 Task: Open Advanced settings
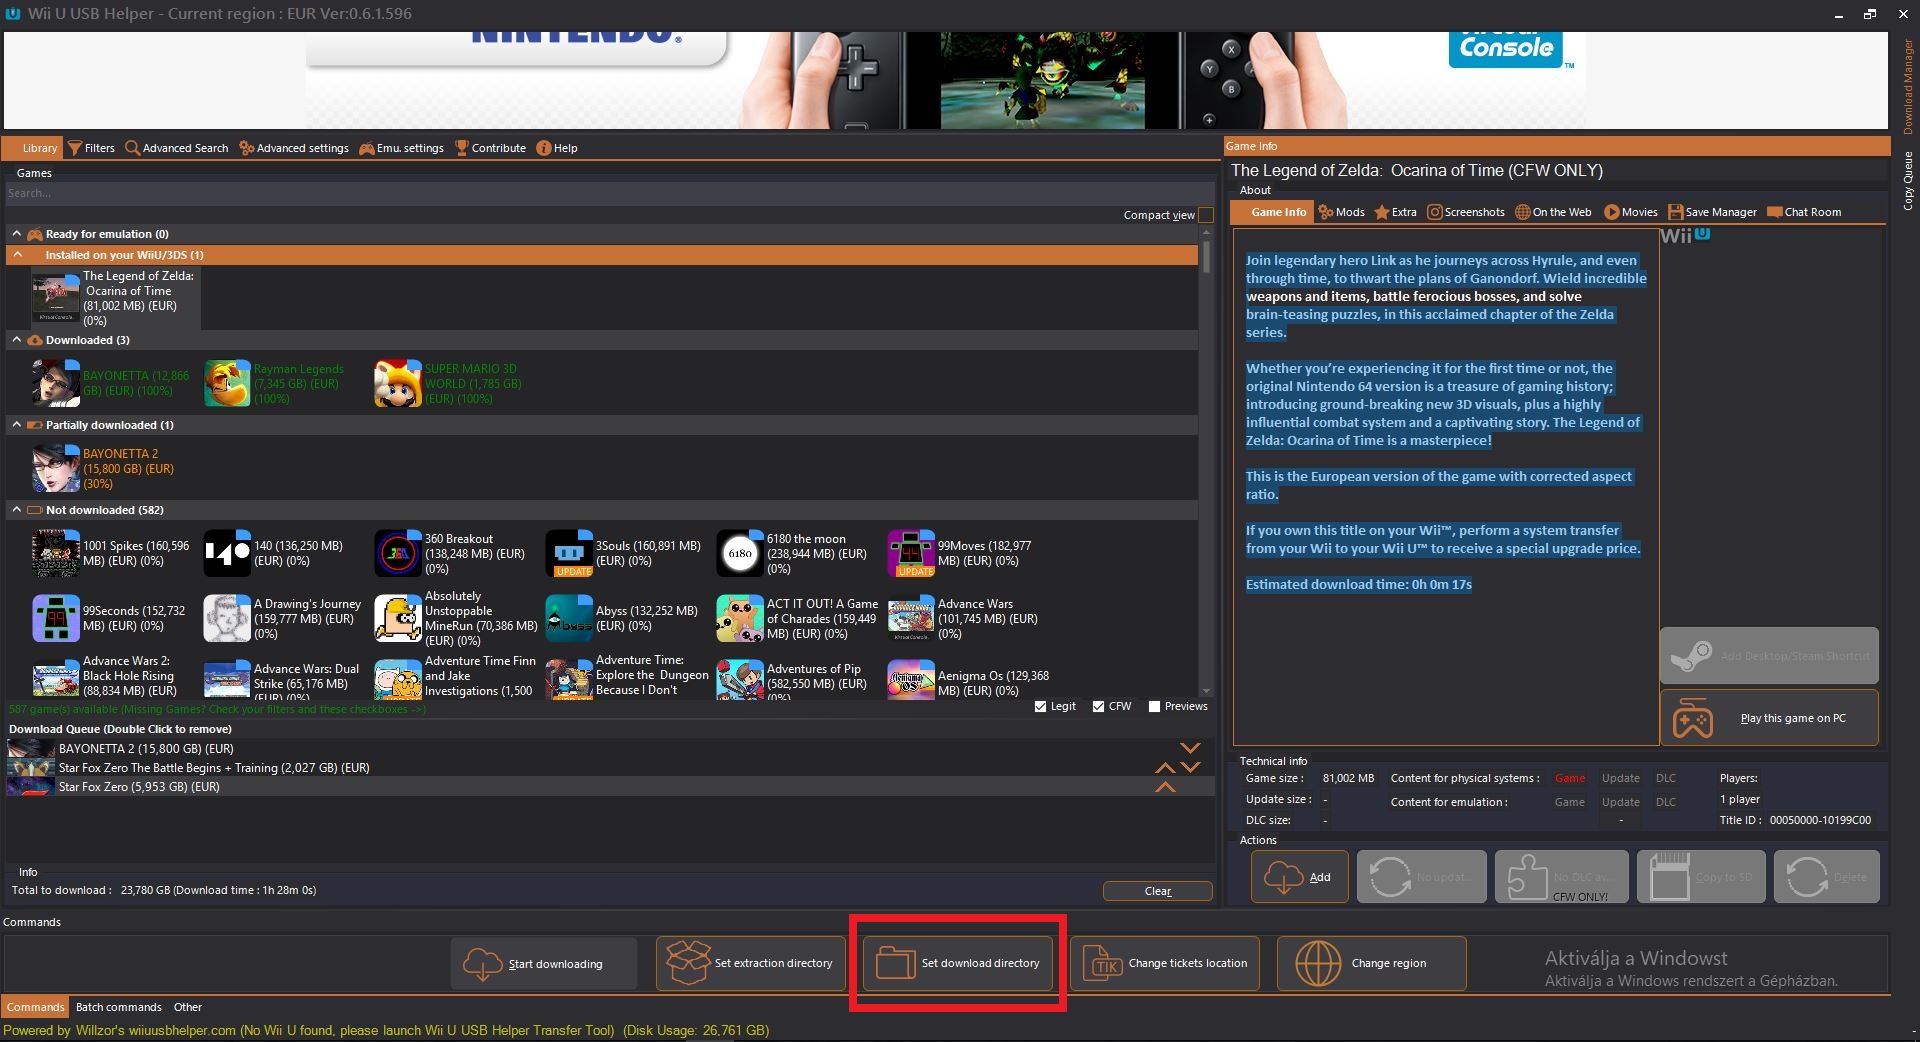tap(294, 148)
